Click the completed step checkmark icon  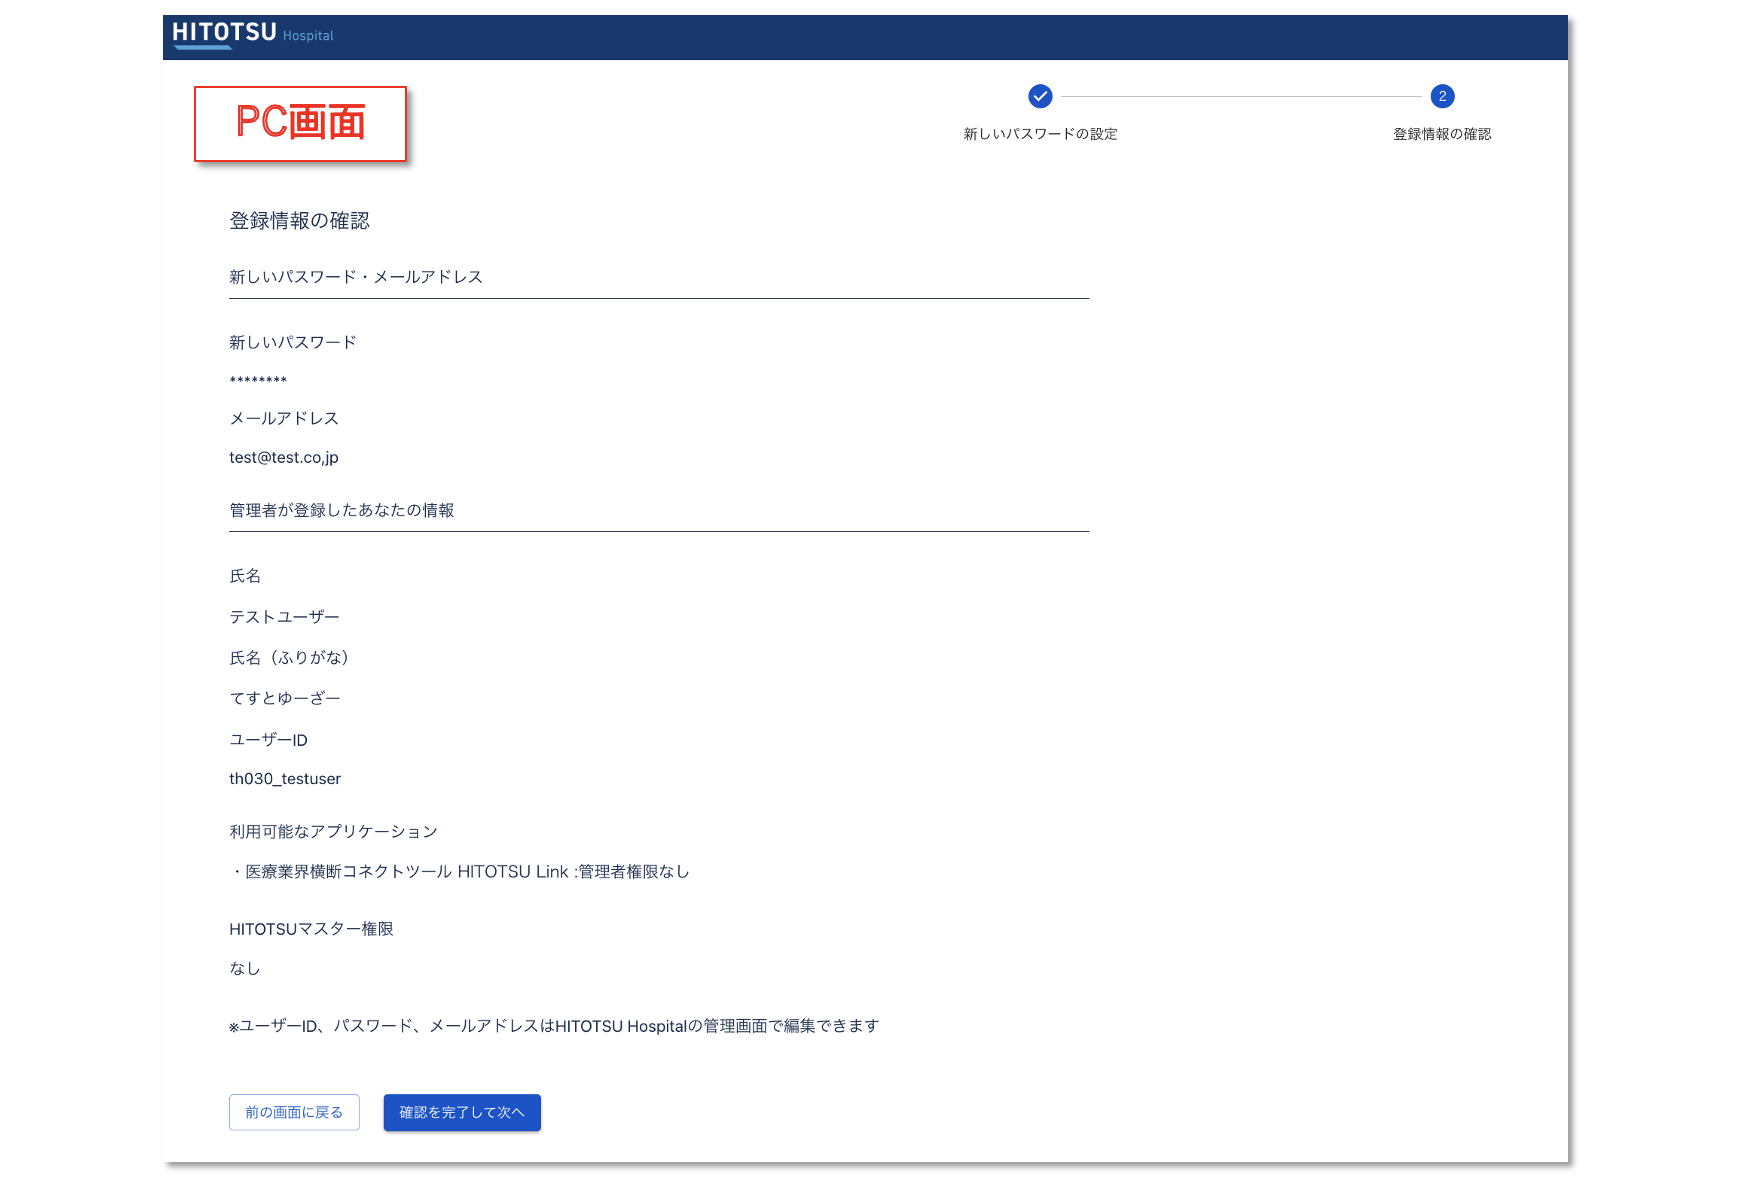[x=1040, y=96]
